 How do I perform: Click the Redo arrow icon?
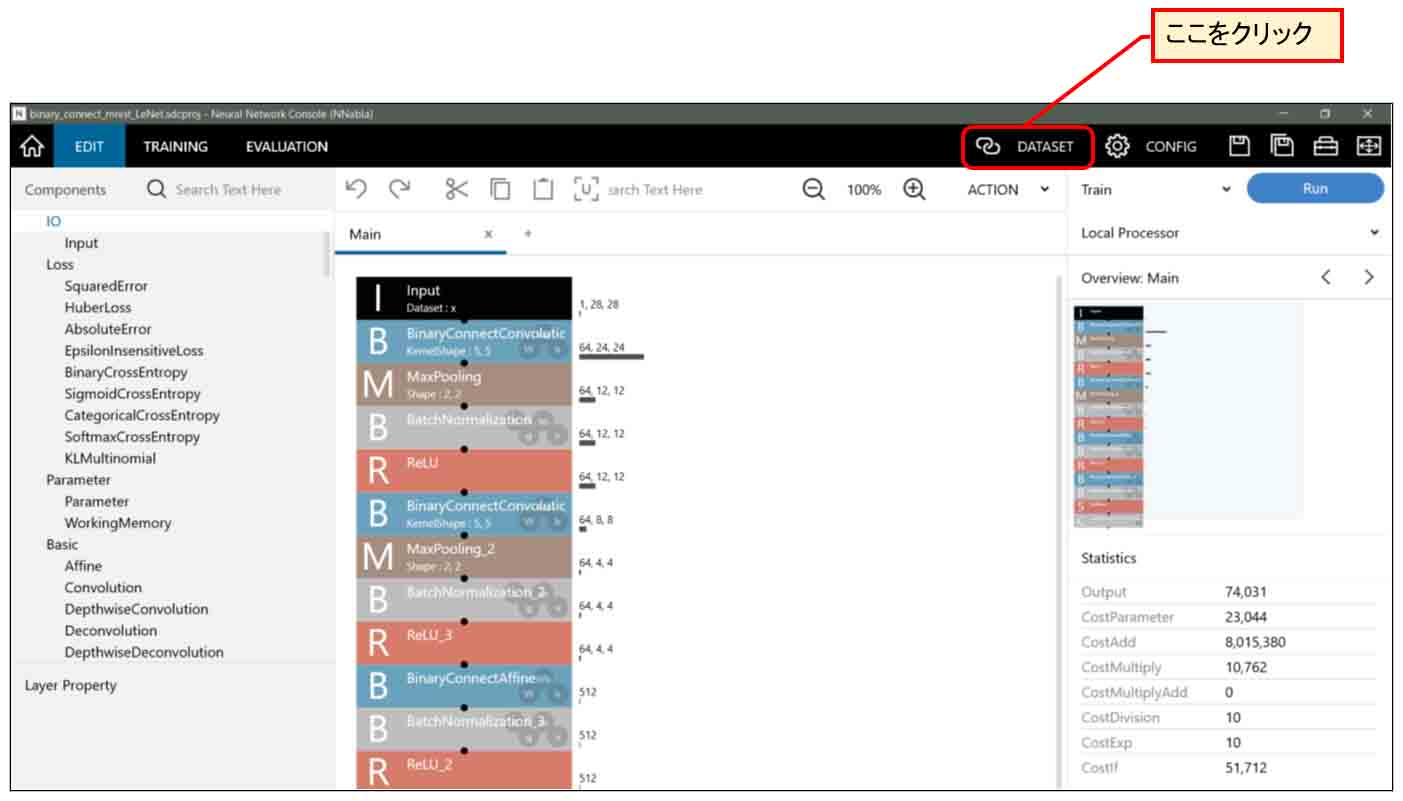[x=400, y=189]
